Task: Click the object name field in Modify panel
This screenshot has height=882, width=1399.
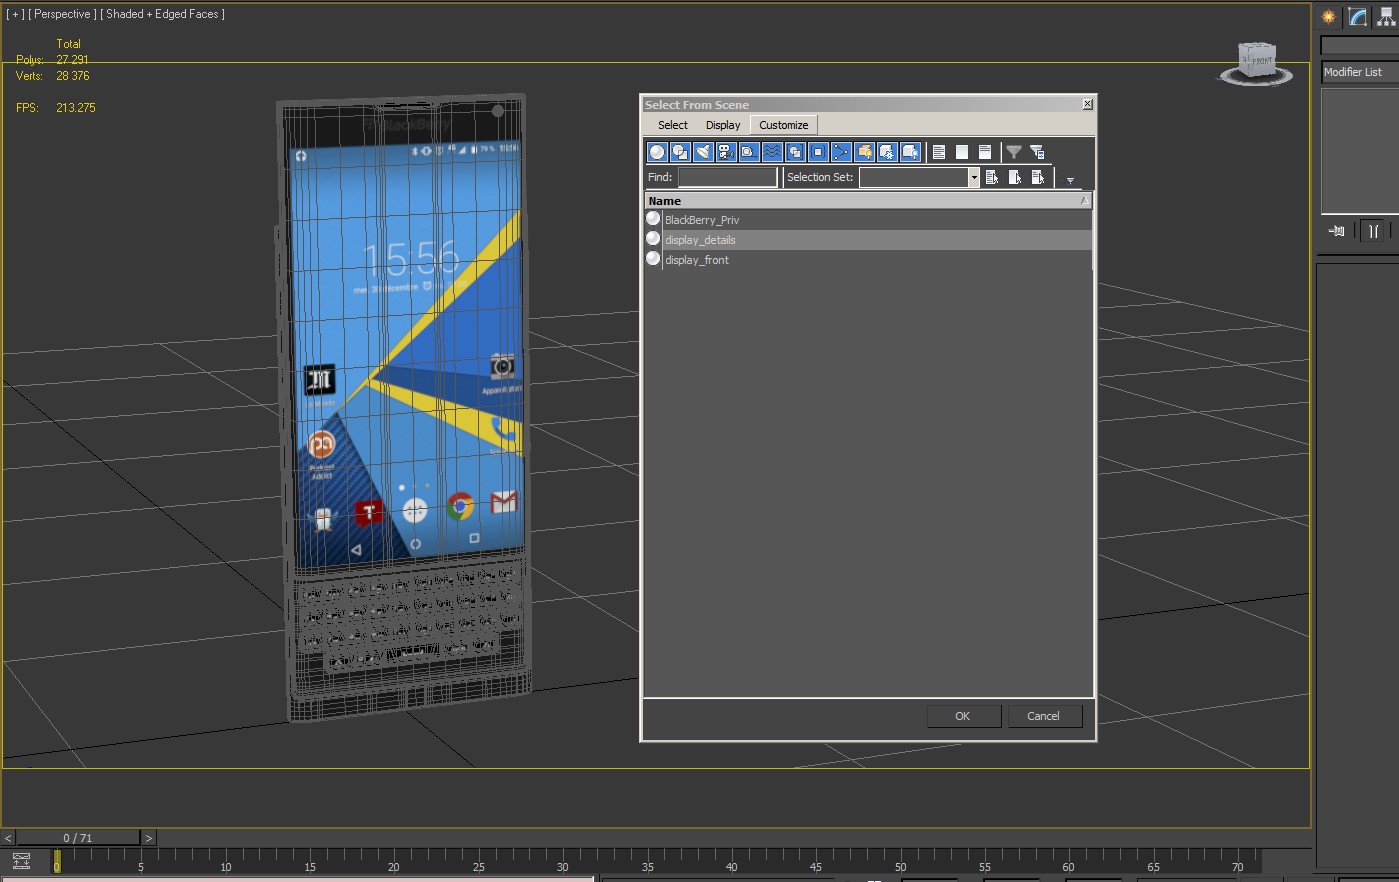Action: (1360, 45)
